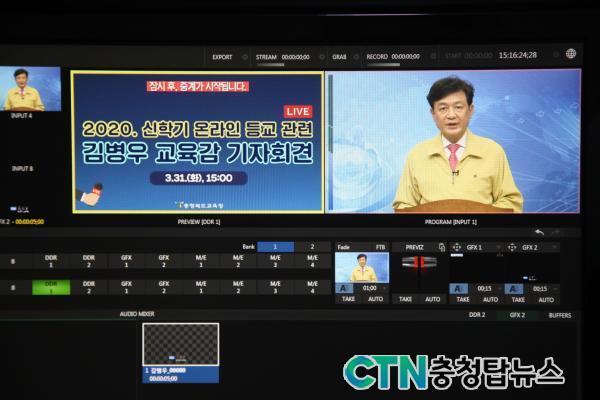Select the 김병우_00000 clip thumbnail
This screenshot has height=400, width=600.
(x=180, y=345)
